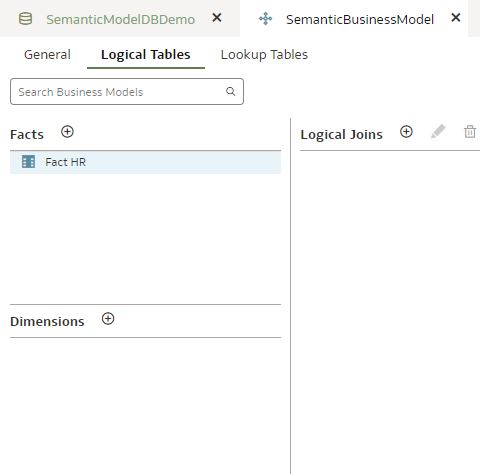Switch to the General tab
The width and height of the screenshot is (480, 474).
click(47, 54)
